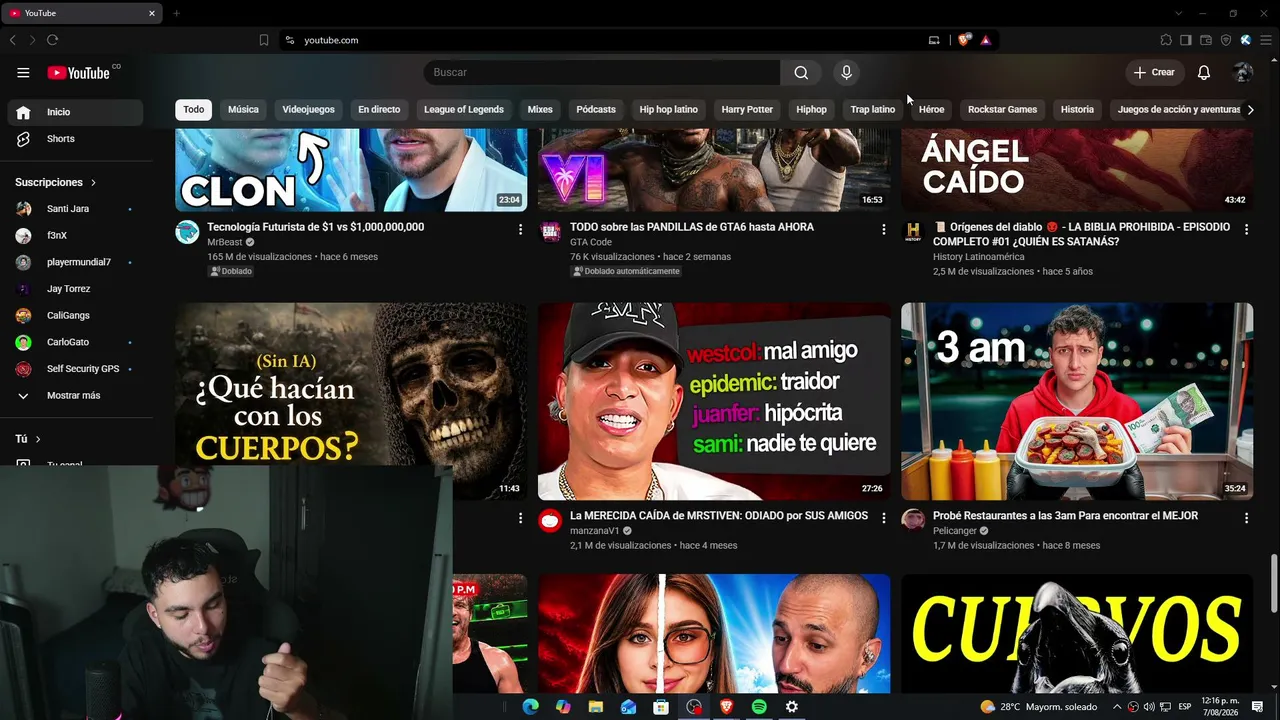The width and height of the screenshot is (1280, 720).
Task: Open History Latinoamérica channel avatar
Action: tap(913, 232)
